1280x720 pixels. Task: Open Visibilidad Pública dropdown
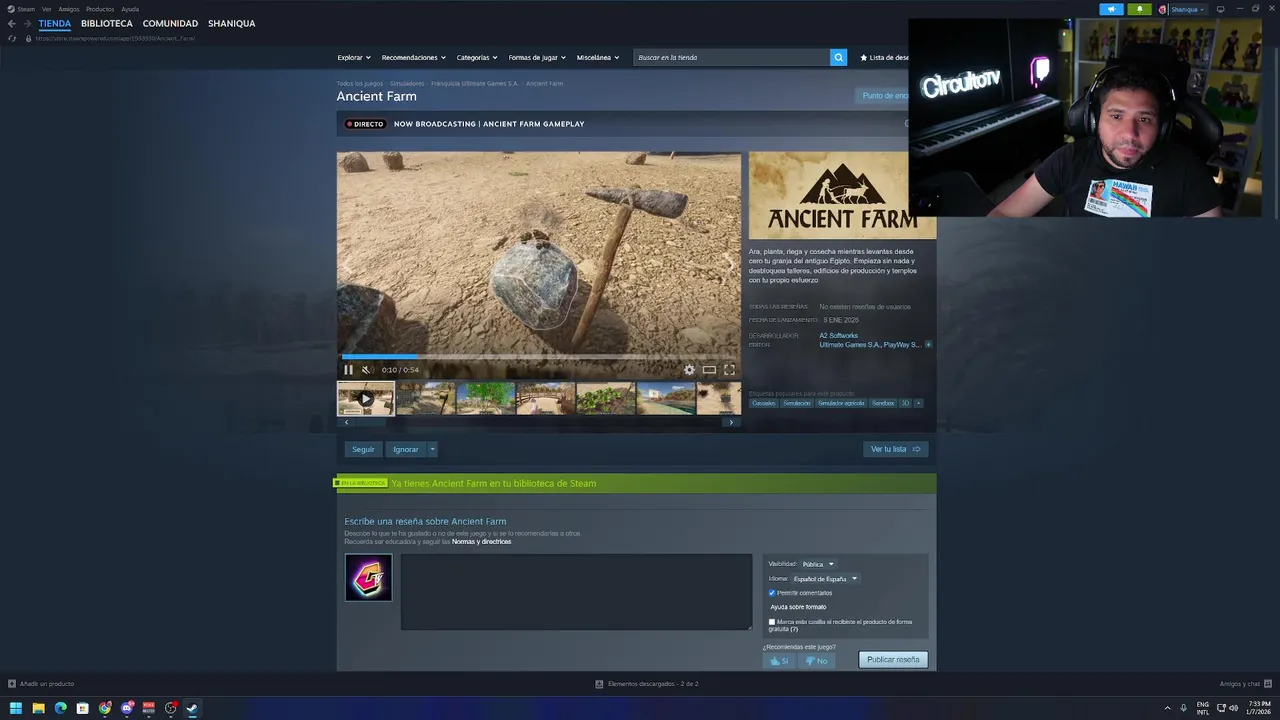pyautogui.click(x=817, y=564)
